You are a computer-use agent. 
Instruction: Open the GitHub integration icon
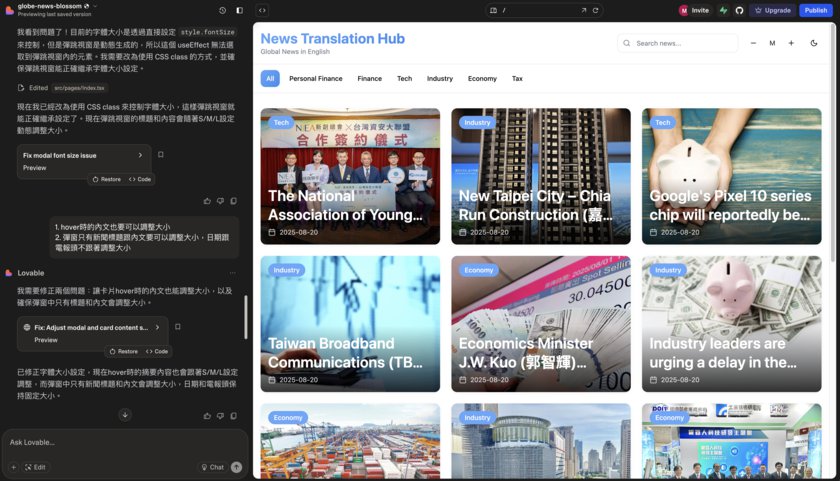point(739,10)
